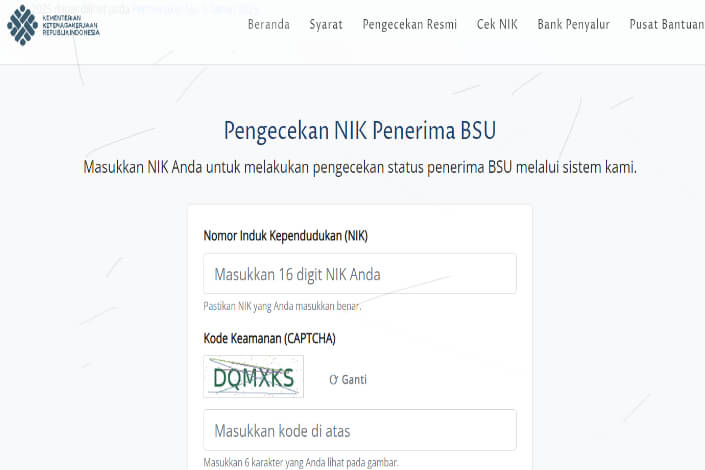Go to the Syarat page
This screenshot has width=705, height=470.
pyautogui.click(x=326, y=24)
